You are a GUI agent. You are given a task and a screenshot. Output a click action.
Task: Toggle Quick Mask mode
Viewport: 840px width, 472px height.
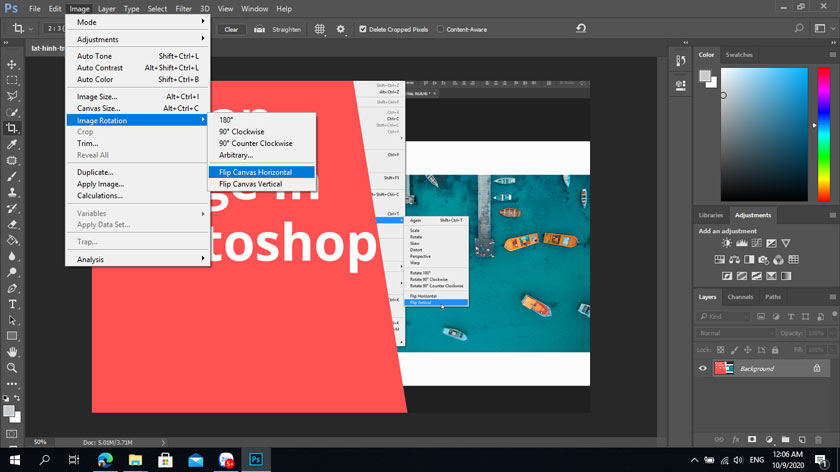(x=12, y=434)
